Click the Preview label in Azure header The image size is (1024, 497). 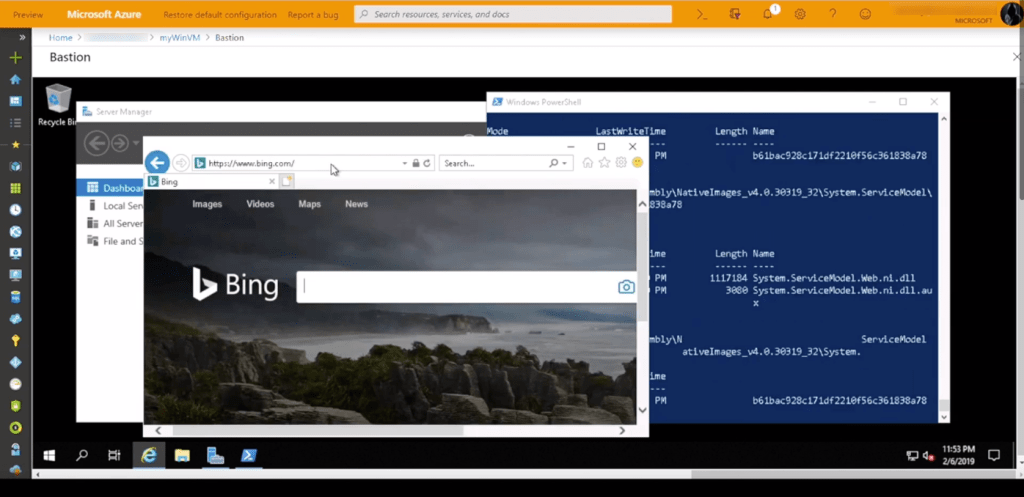tap(28, 14)
